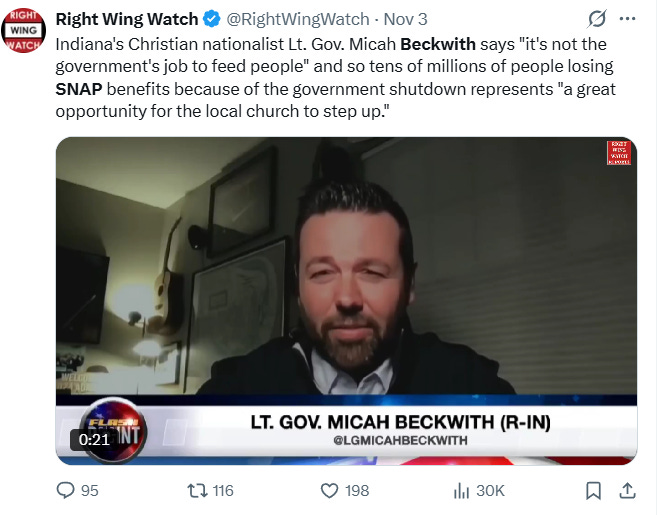Share the post via upload icon
The height and width of the screenshot is (515, 660).
[627, 490]
